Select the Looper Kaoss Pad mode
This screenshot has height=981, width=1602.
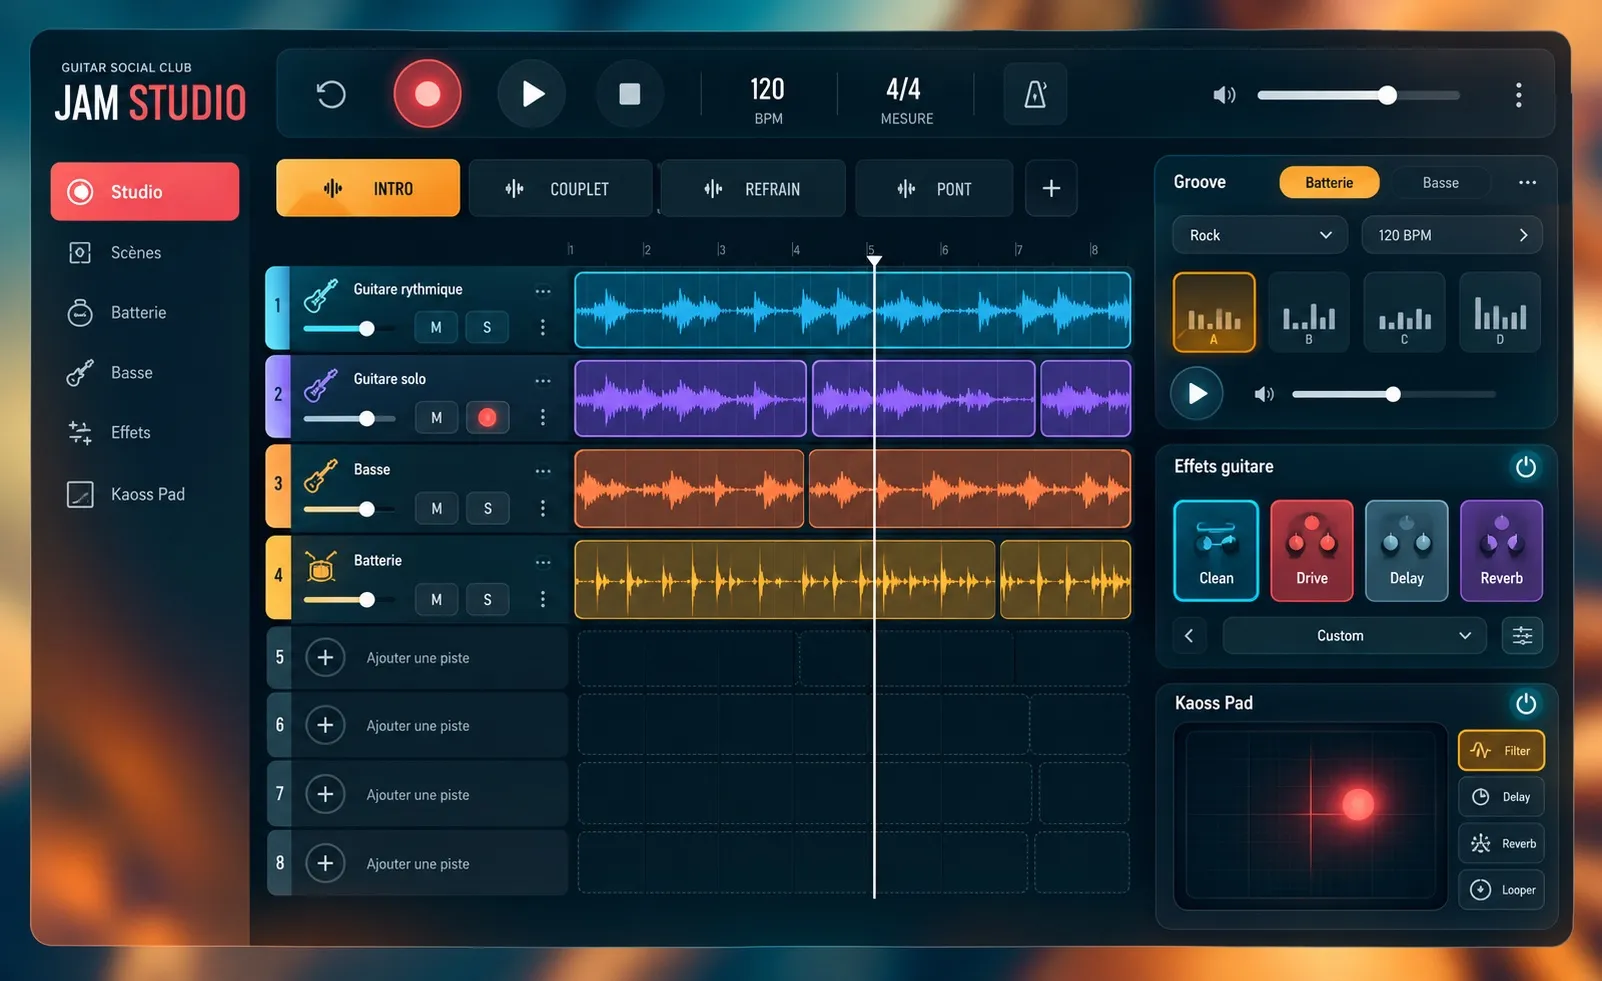(x=1501, y=890)
